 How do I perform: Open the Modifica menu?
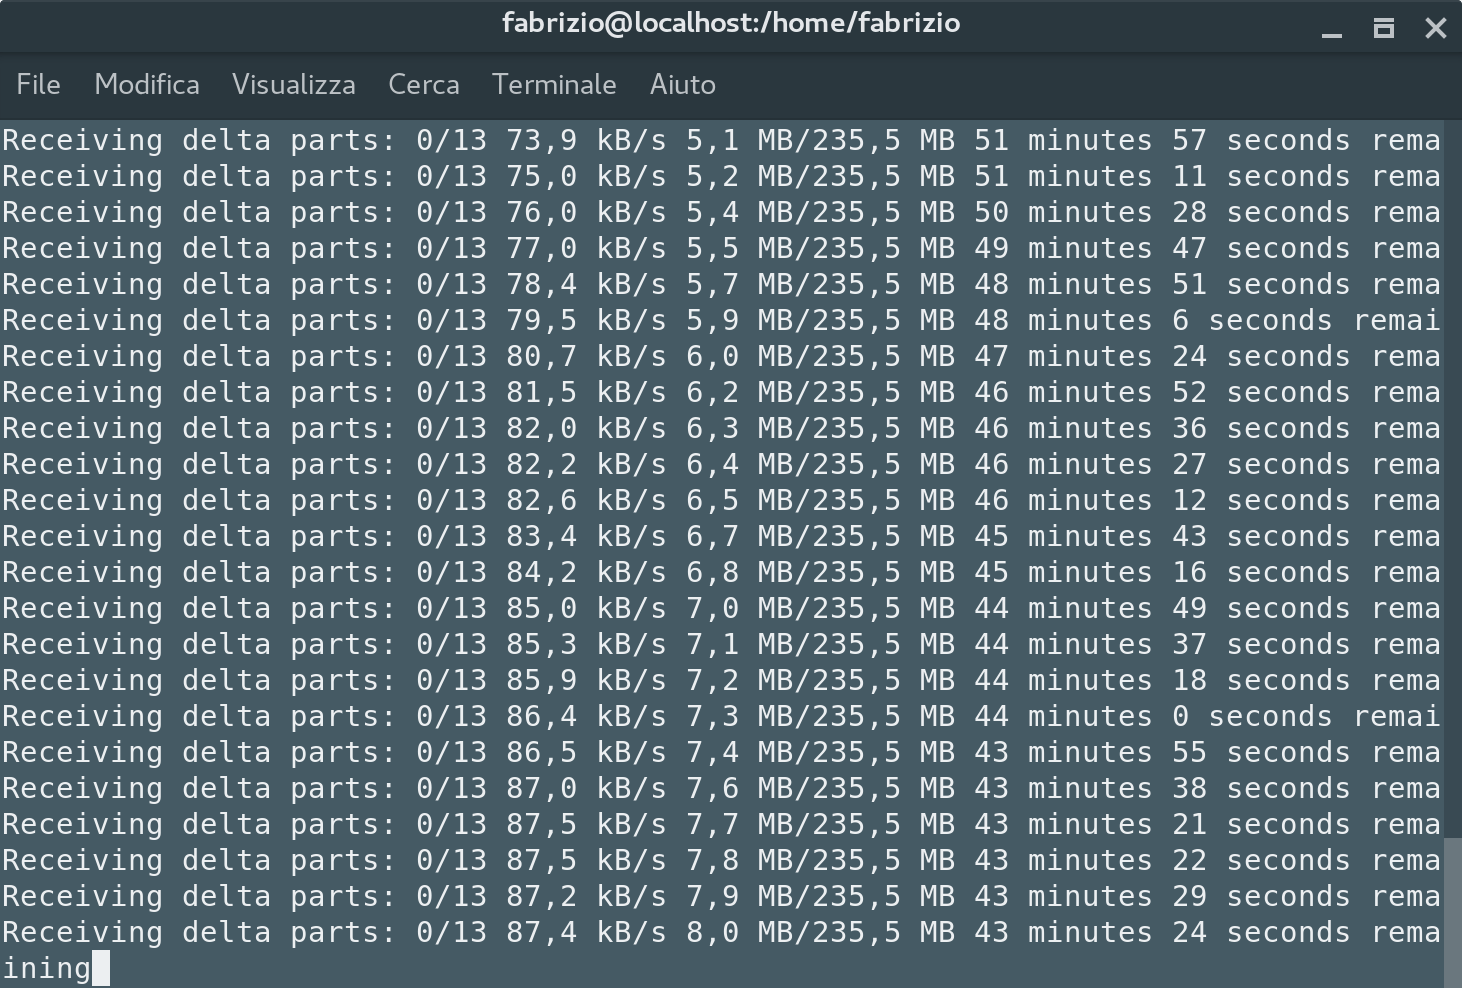146,85
